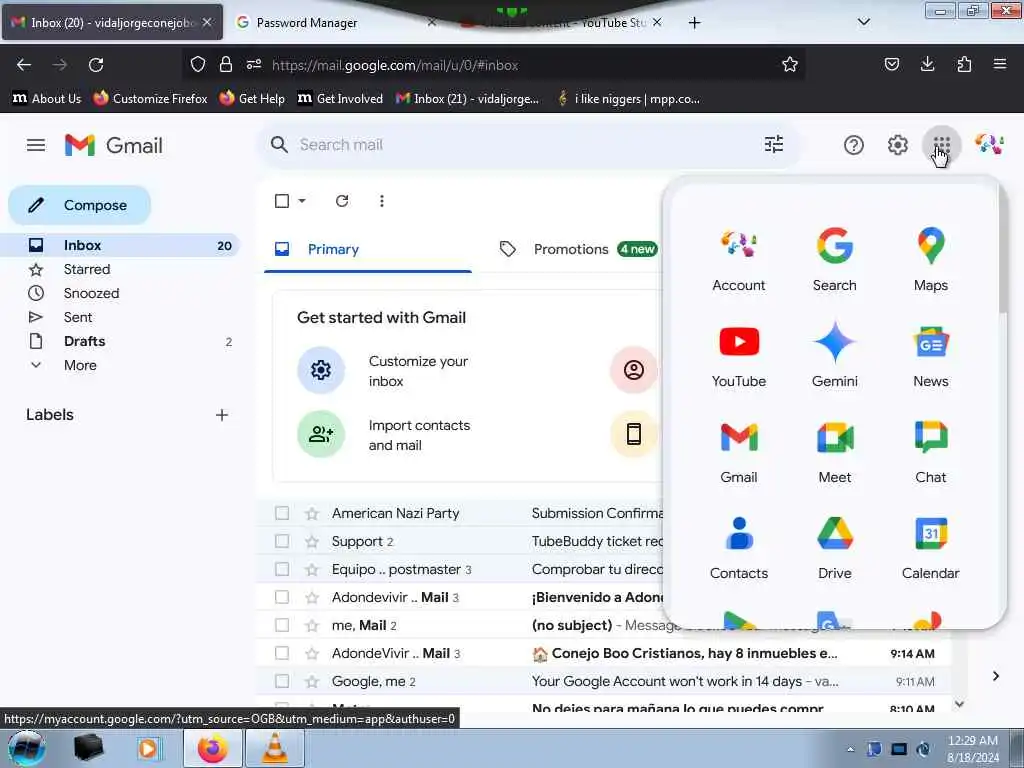
Task: Star the Google, me email
Action: (312, 681)
